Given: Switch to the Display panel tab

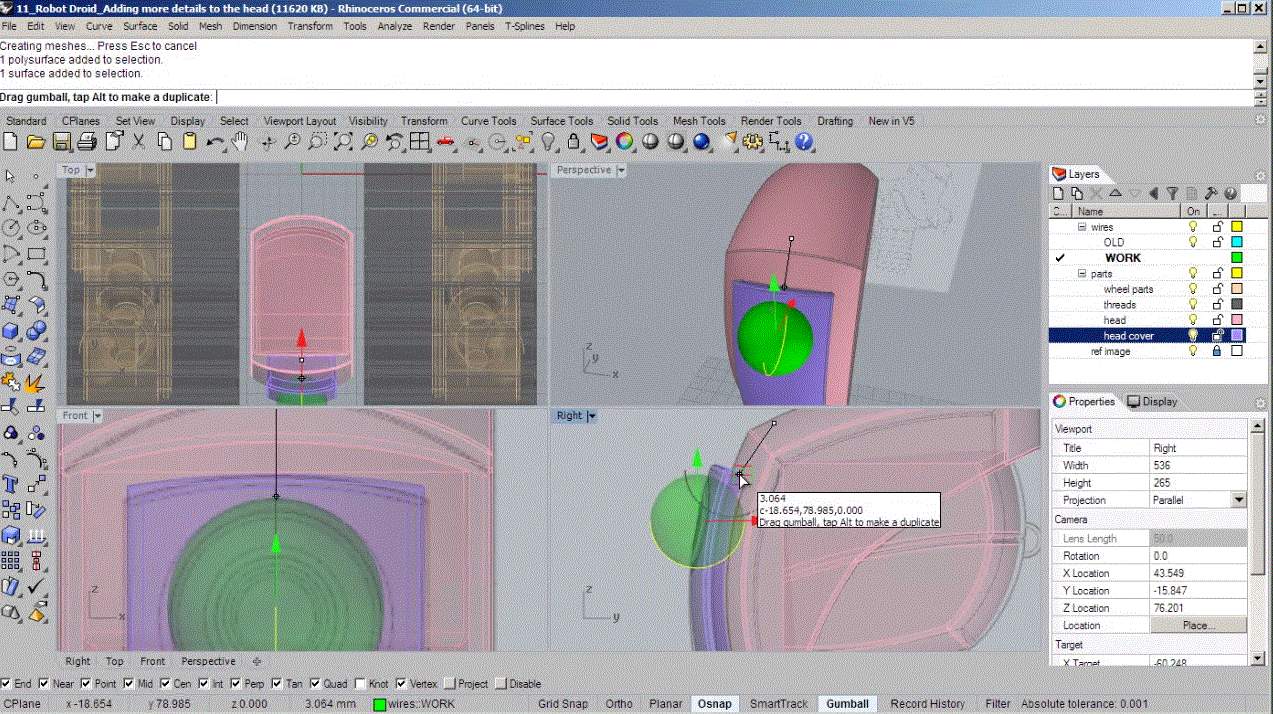Looking at the screenshot, I should point(1152,401).
